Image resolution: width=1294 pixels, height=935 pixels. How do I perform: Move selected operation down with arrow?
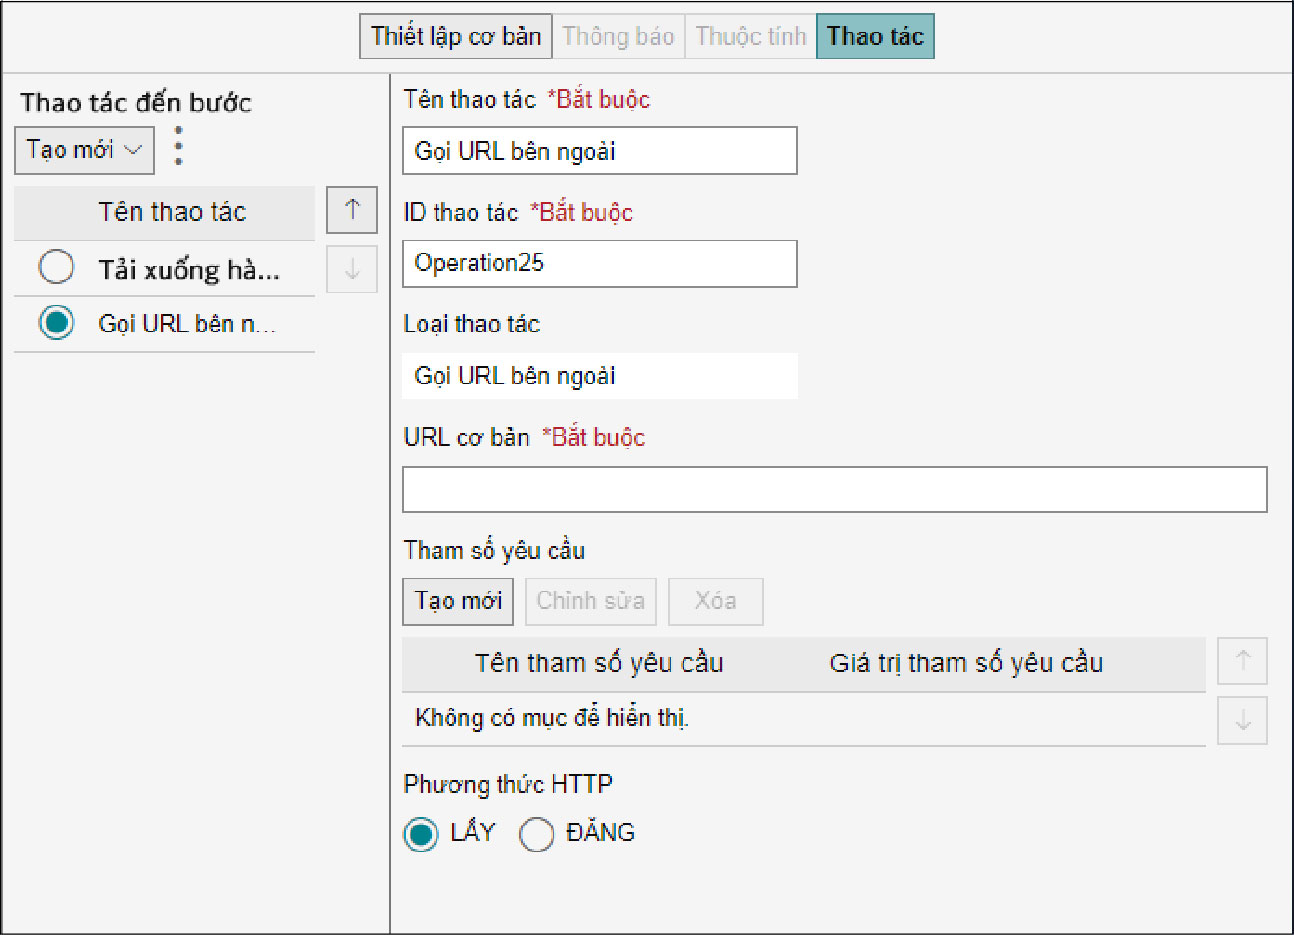tap(352, 269)
